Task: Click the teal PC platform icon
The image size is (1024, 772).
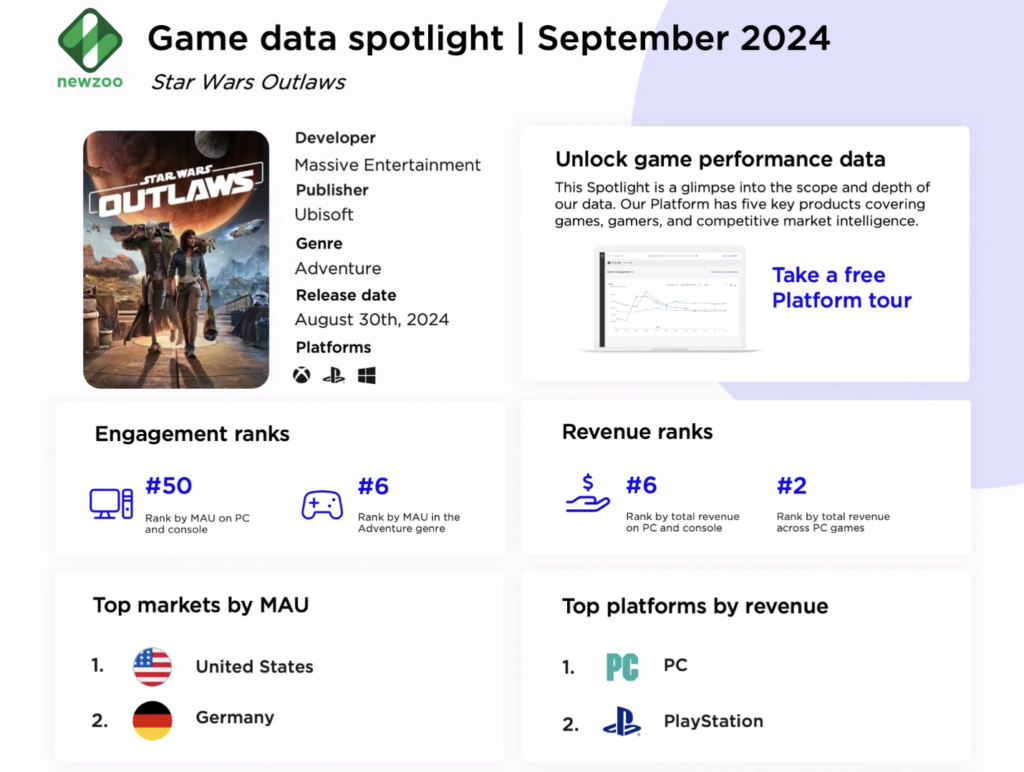Action: [x=622, y=667]
